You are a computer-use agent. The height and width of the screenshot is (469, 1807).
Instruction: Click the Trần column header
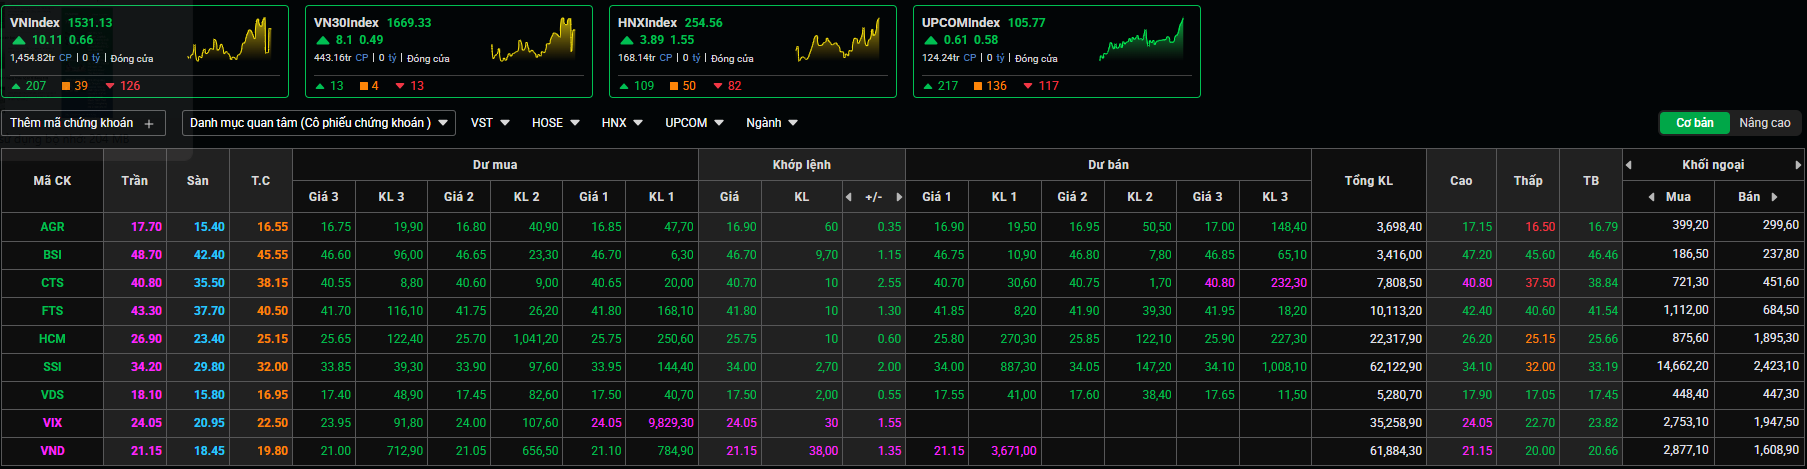click(x=134, y=181)
